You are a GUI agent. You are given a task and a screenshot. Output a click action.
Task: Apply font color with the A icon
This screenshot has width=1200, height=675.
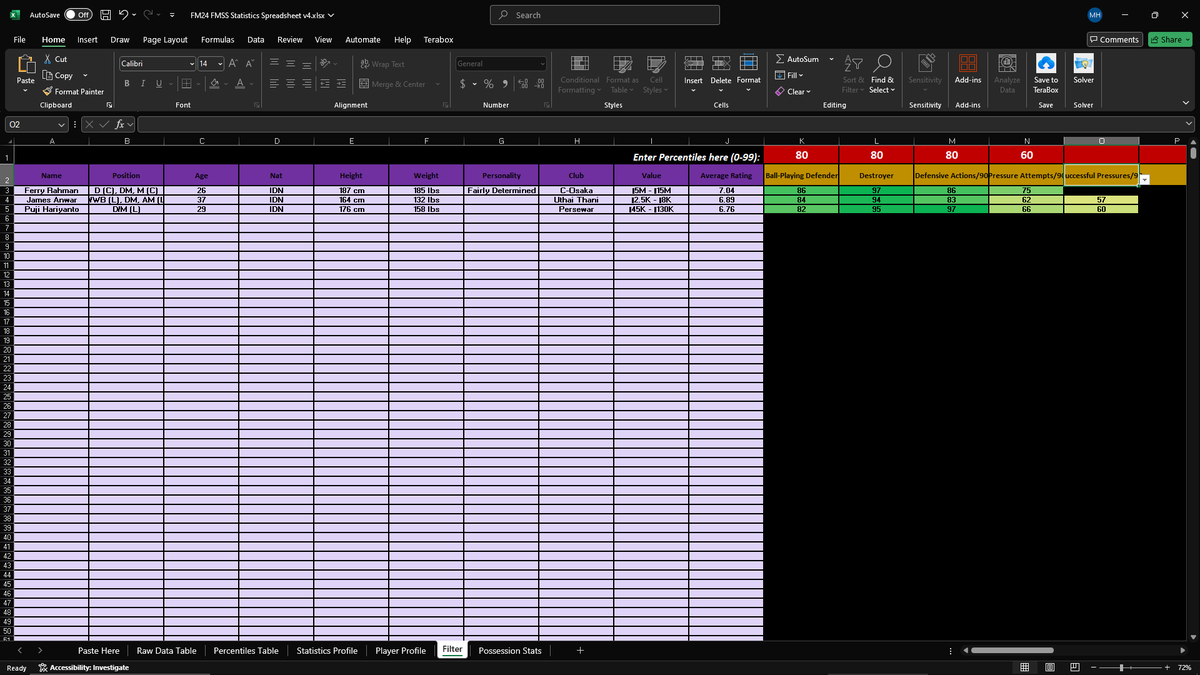pos(240,84)
